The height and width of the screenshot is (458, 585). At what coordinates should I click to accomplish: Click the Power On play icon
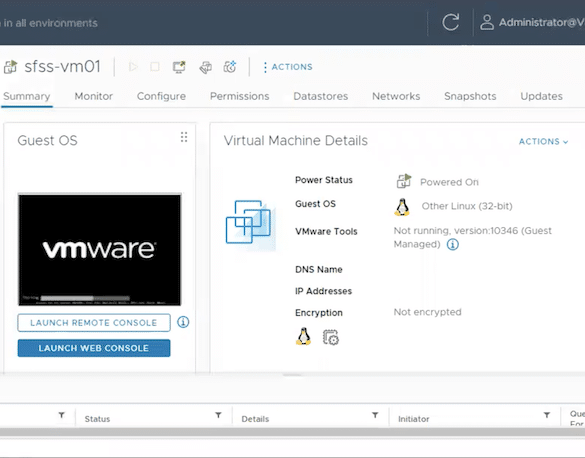(133, 67)
